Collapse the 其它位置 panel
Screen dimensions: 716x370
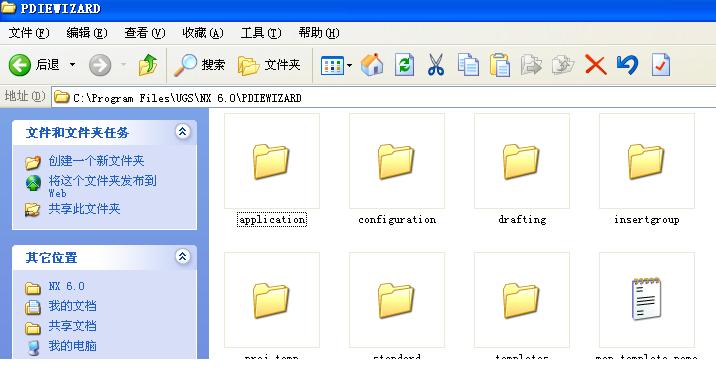[x=183, y=256]
